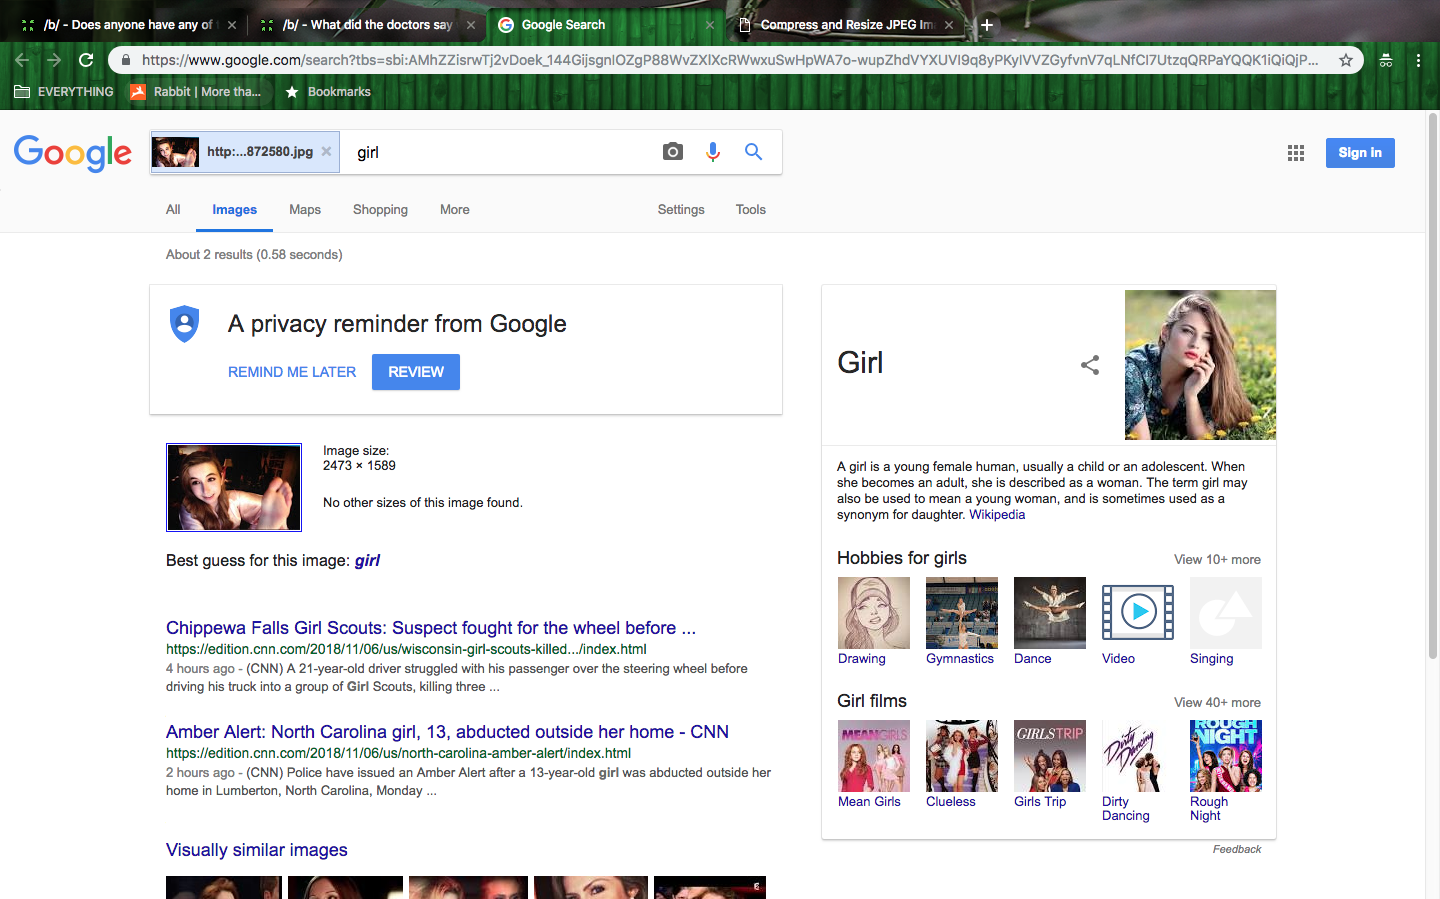The image size is (1440, 899).
Task: Click the Sign in button
Action: 1360,153
